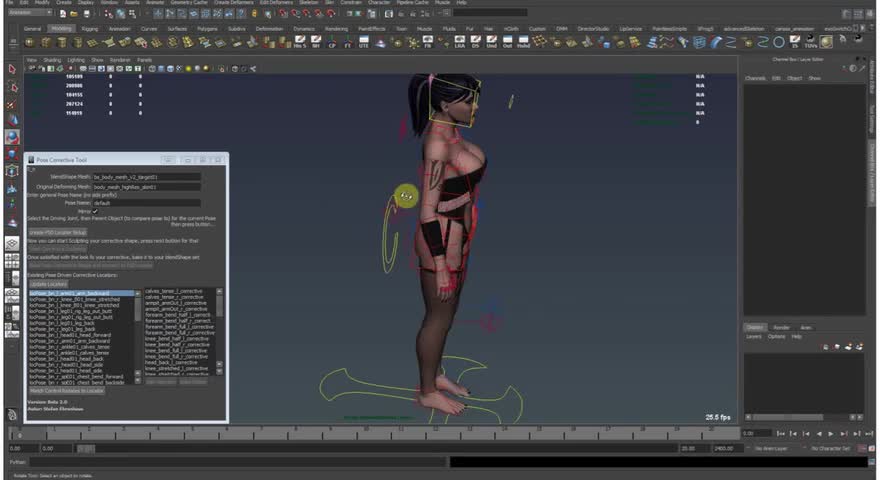Click the lock icon in status line
This screenshot has width=880, height=480.
point(254,13)
